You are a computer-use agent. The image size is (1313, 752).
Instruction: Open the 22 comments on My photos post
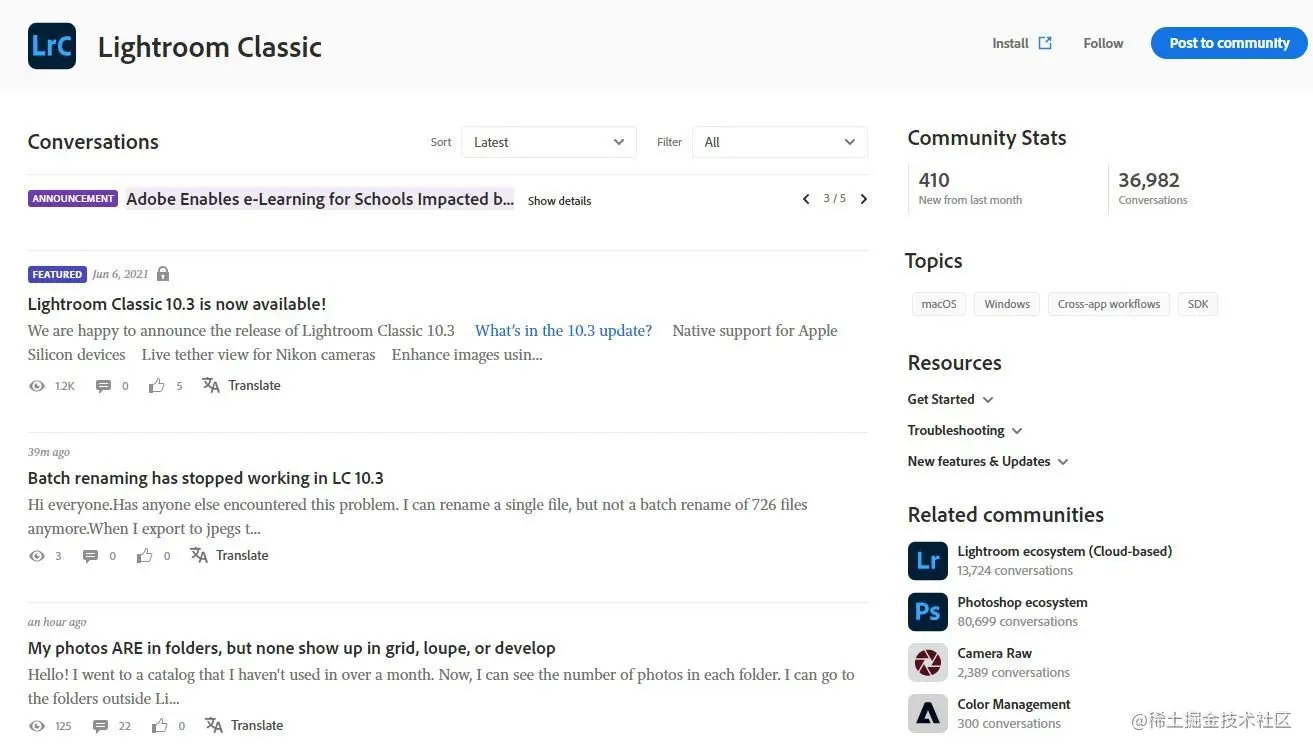[100, 726]
